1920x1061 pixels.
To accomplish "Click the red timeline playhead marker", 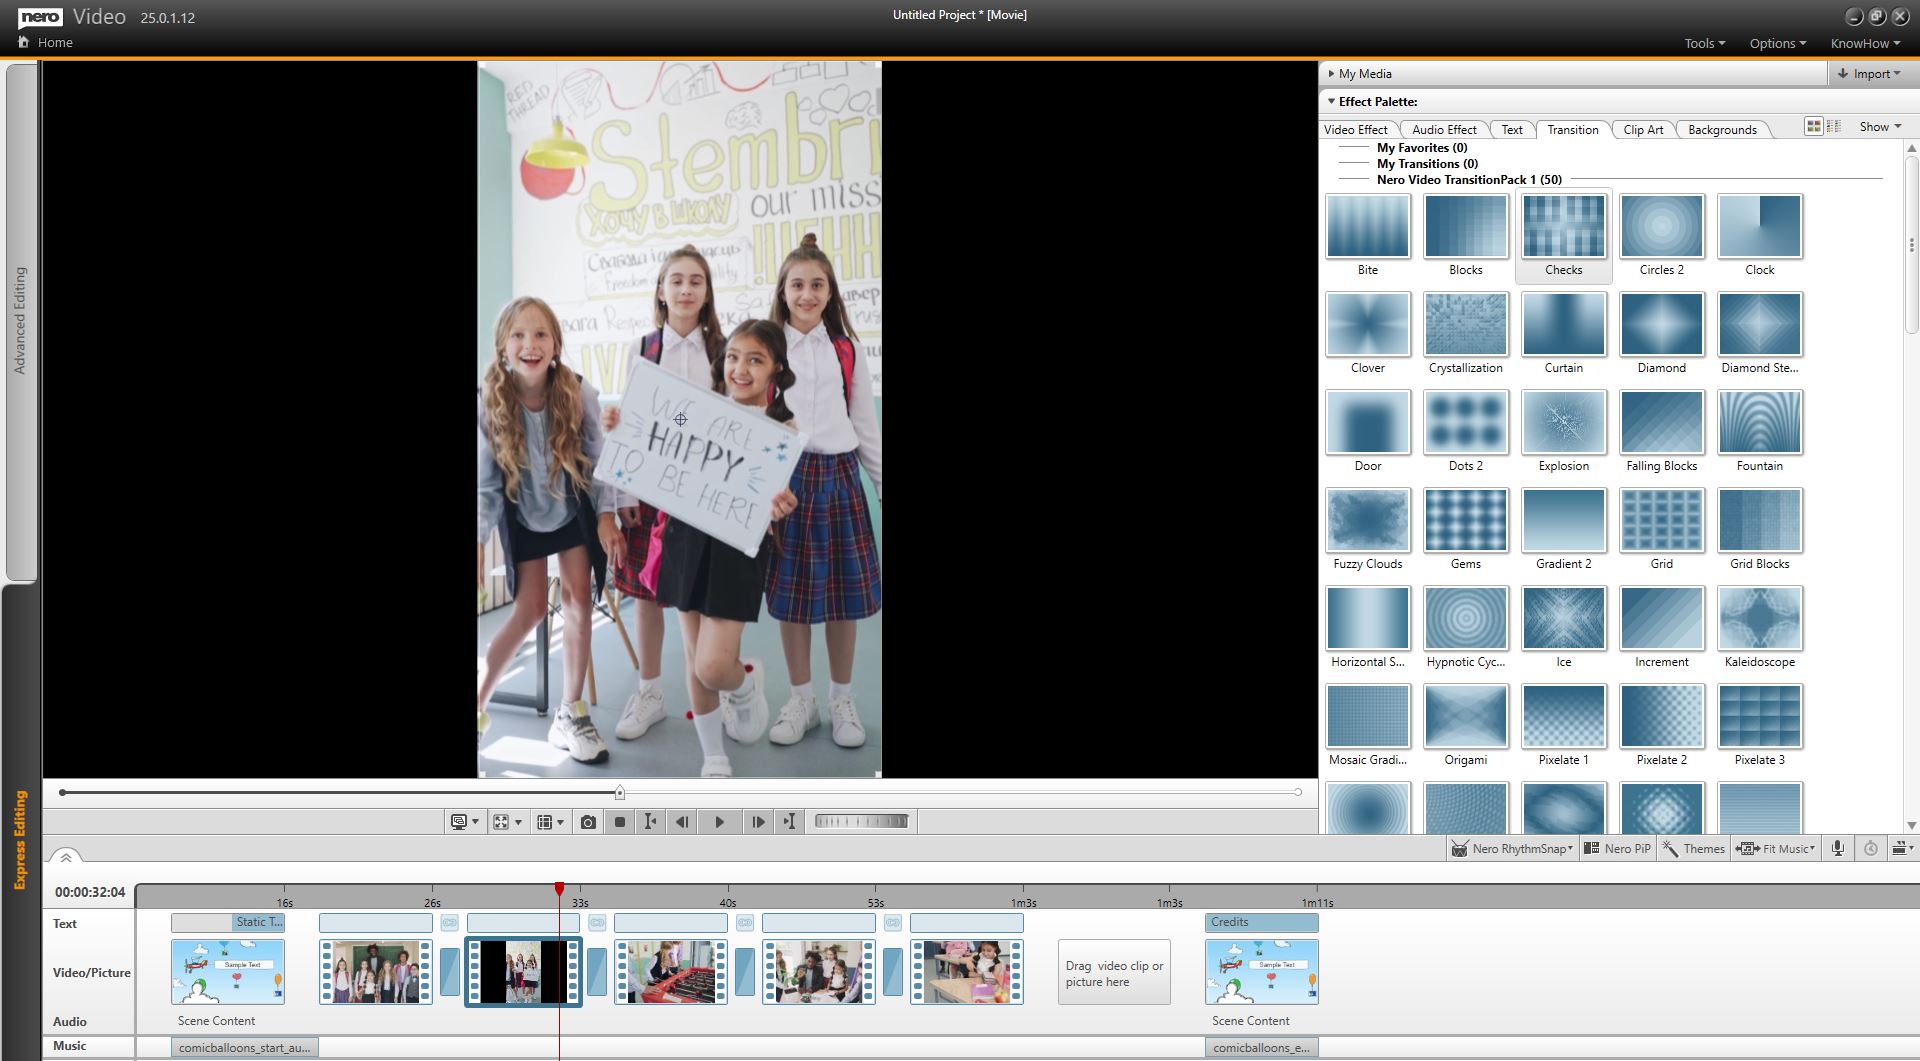I will [x=560, y=889].
